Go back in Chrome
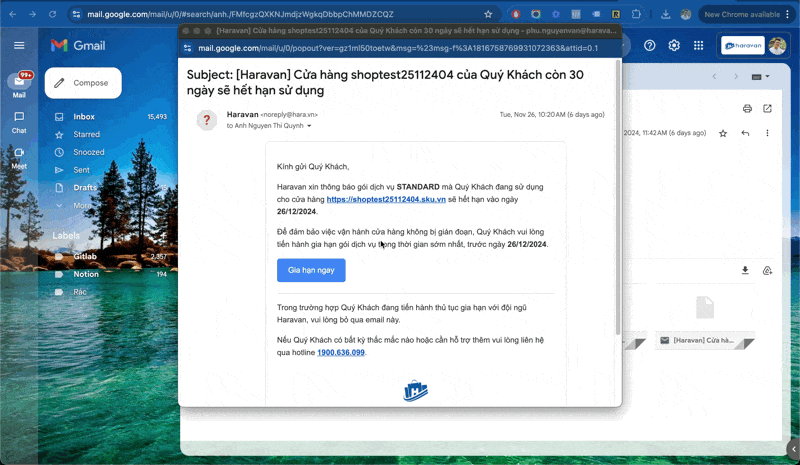This screenshot has width=800, height=465. point(13,14)
